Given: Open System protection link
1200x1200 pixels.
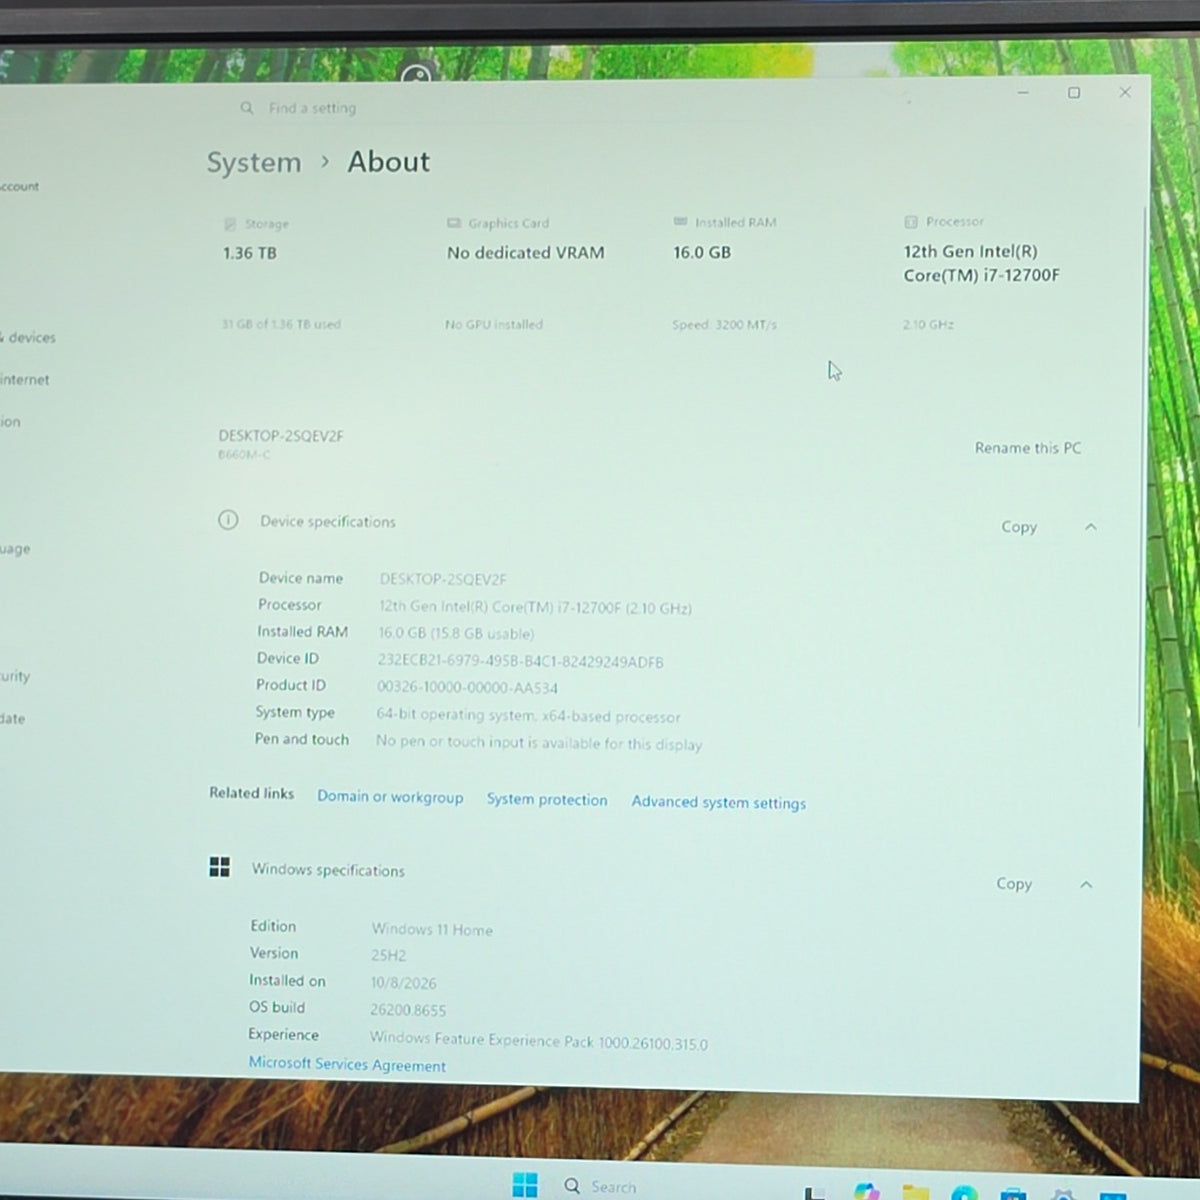Looking at the screenshot, I should coord(547,800).
